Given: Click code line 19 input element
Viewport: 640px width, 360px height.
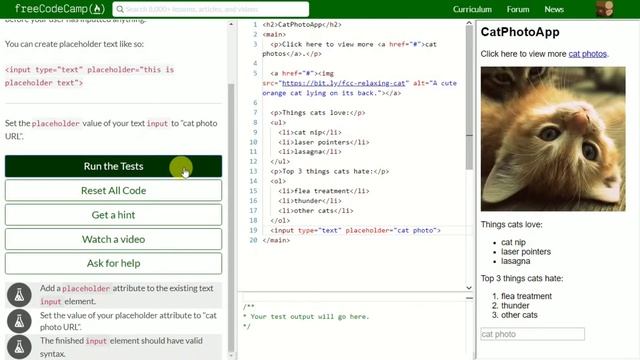Looking at the screenshot, I should [x=355, y=230].
